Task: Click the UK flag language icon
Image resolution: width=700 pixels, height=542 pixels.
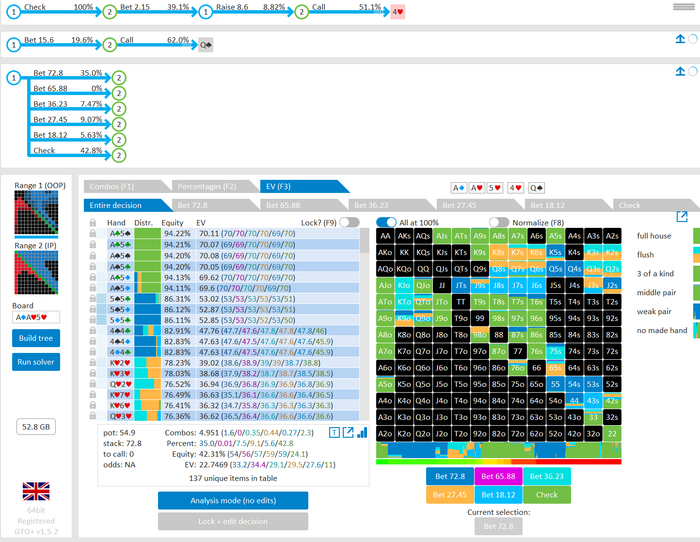Action: pyautogui.click(x=36, y=491)
